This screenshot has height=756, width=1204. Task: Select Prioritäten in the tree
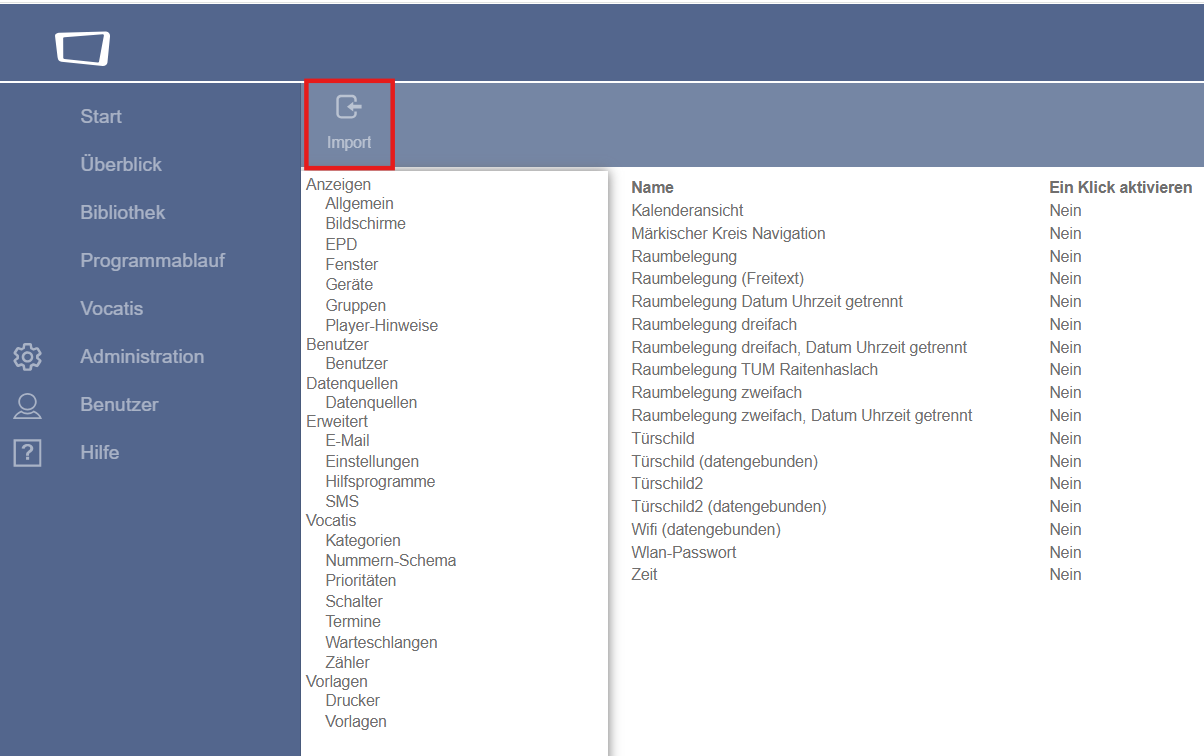[361, 581]
